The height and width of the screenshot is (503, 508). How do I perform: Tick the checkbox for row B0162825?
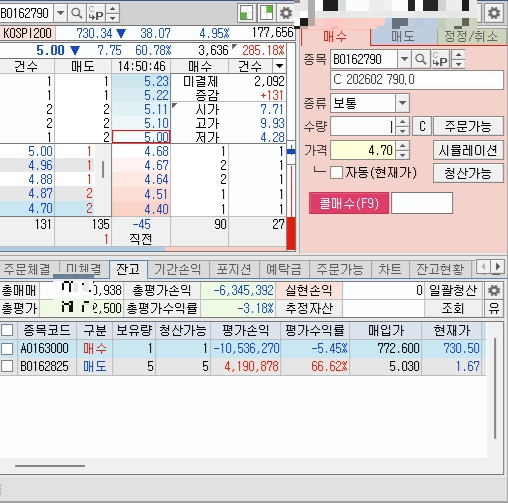tap(7, 366)
